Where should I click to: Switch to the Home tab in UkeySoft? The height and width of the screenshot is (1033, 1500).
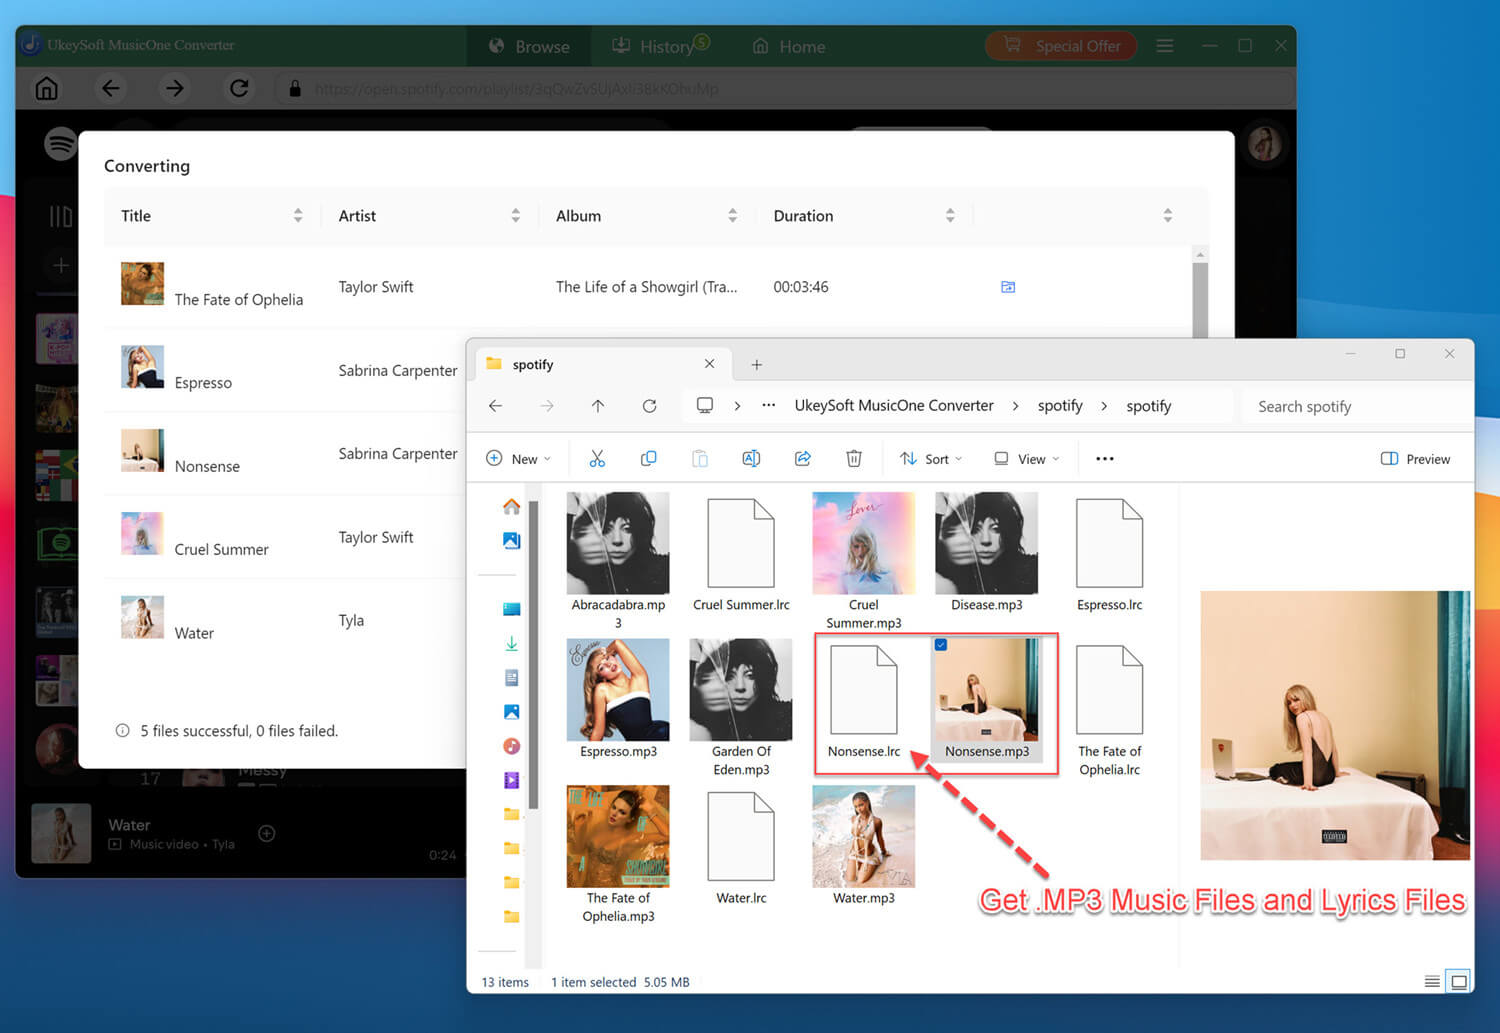pyautogui.click(x=789, y=47)
